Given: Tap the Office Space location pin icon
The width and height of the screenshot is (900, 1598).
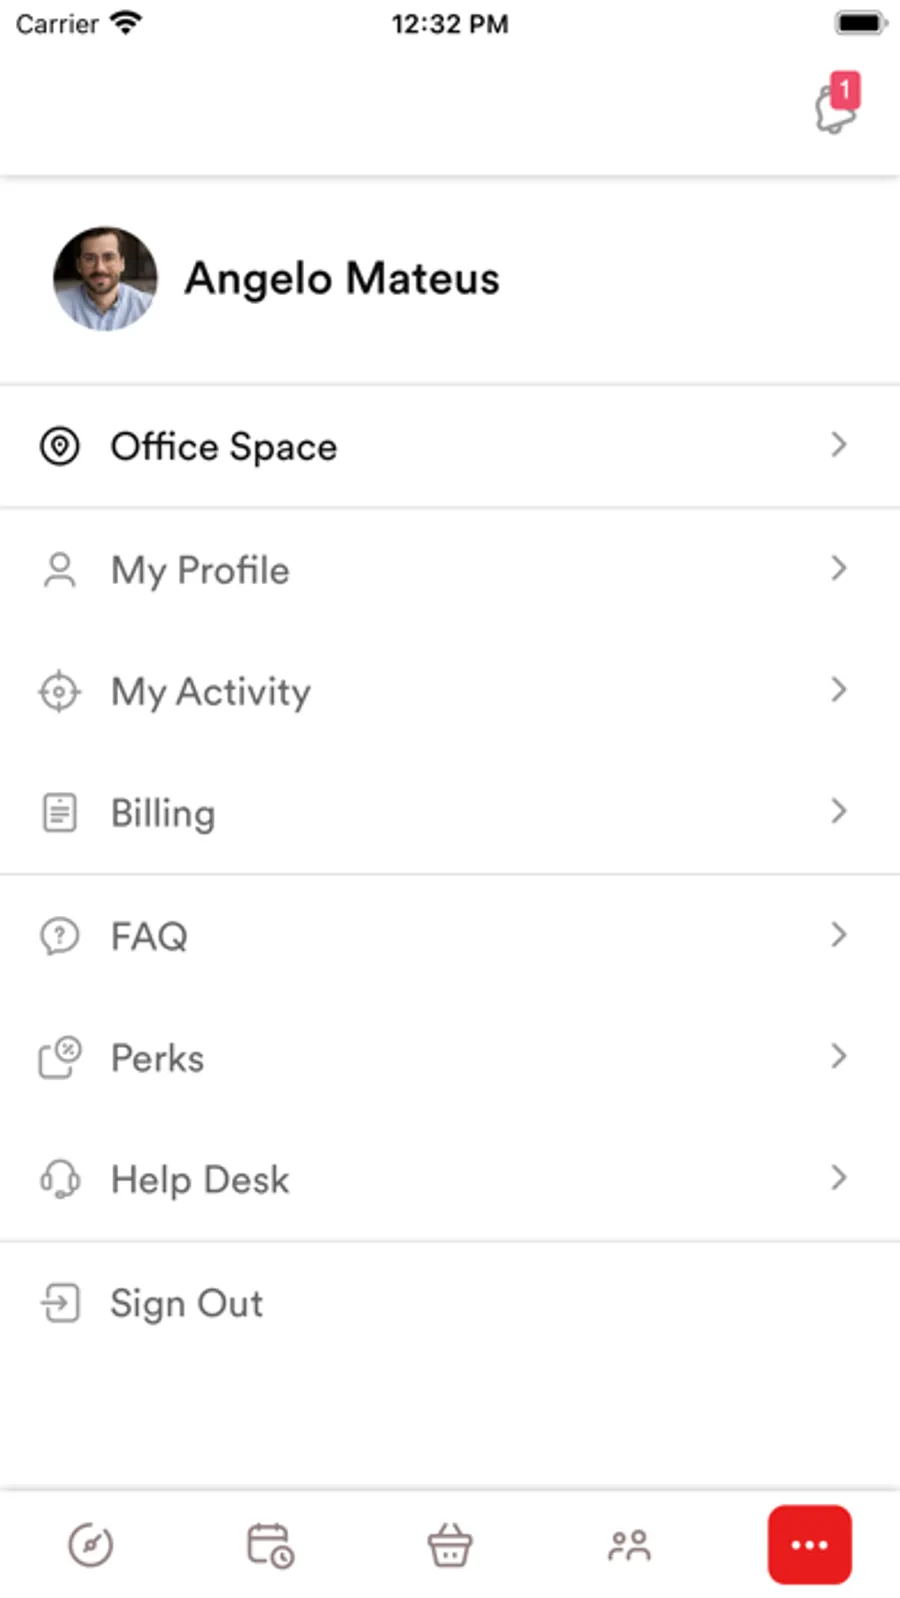Looking at the screenshot, I should pos(59,446).
